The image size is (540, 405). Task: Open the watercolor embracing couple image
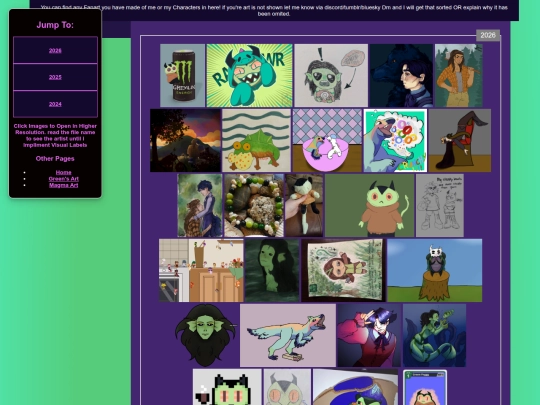(x=200, y=205)
